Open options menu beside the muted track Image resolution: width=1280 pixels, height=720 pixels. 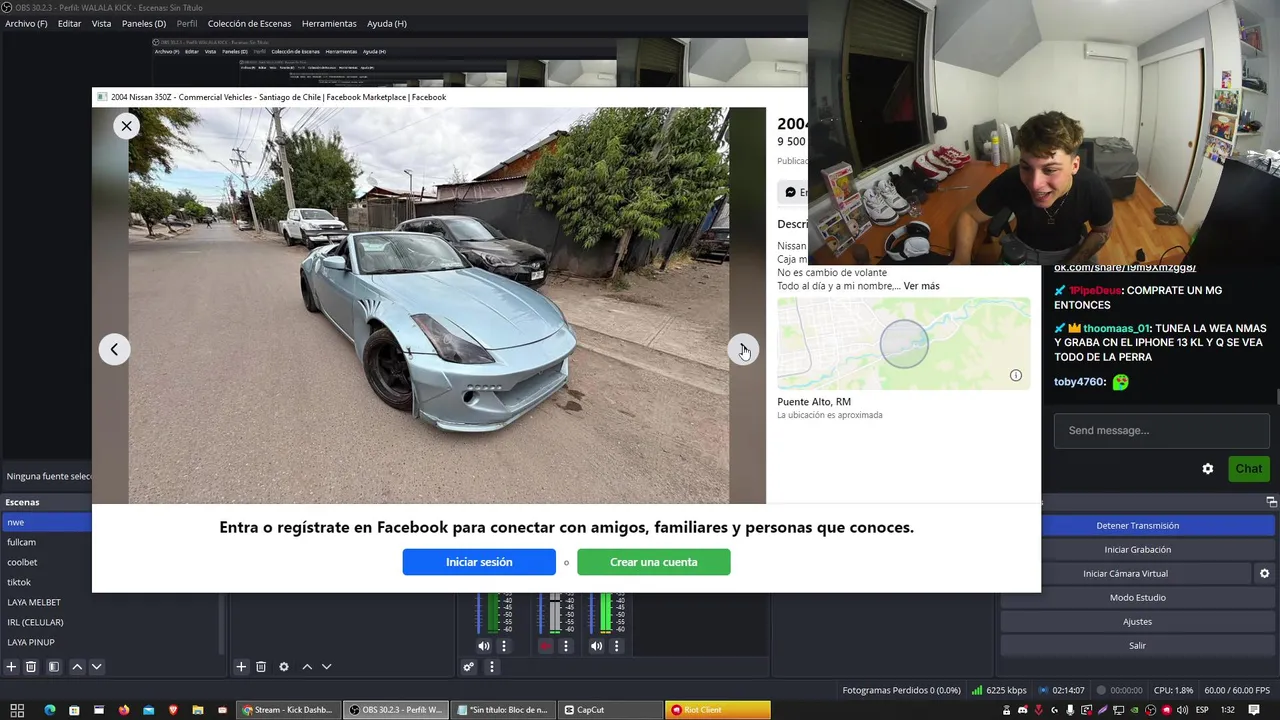(x=566, y=646)
